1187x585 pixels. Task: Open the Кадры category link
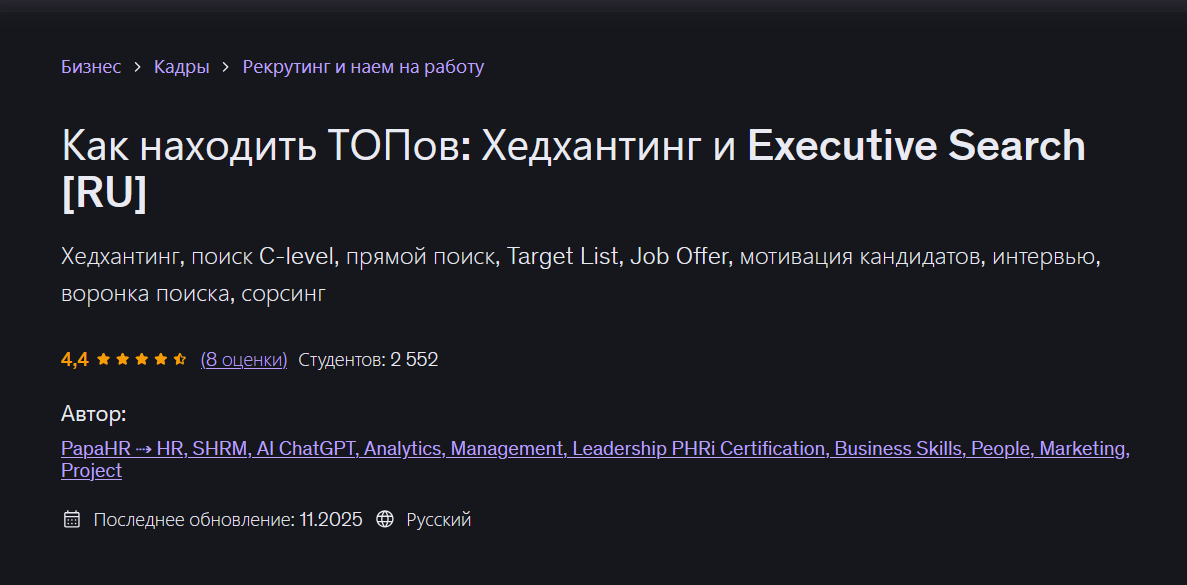182,66
